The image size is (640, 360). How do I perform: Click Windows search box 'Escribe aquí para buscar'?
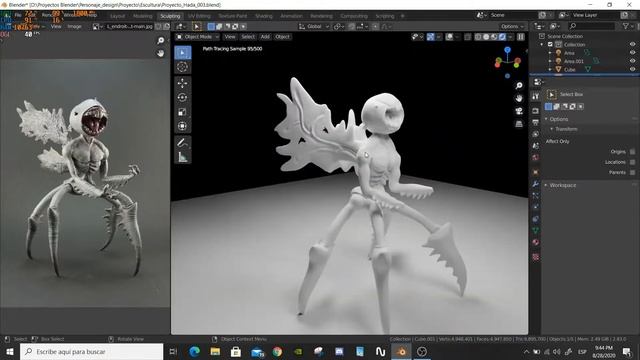tap(91, 351)
